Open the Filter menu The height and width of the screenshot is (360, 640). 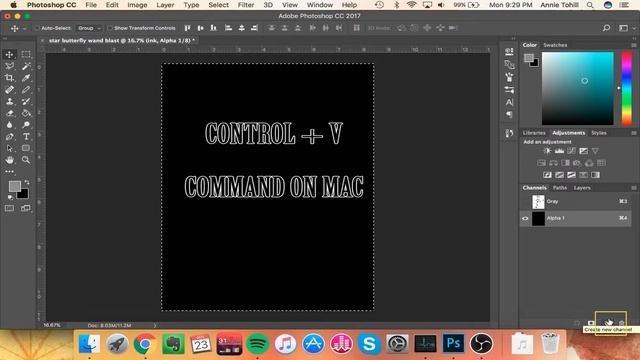[246, 5]
